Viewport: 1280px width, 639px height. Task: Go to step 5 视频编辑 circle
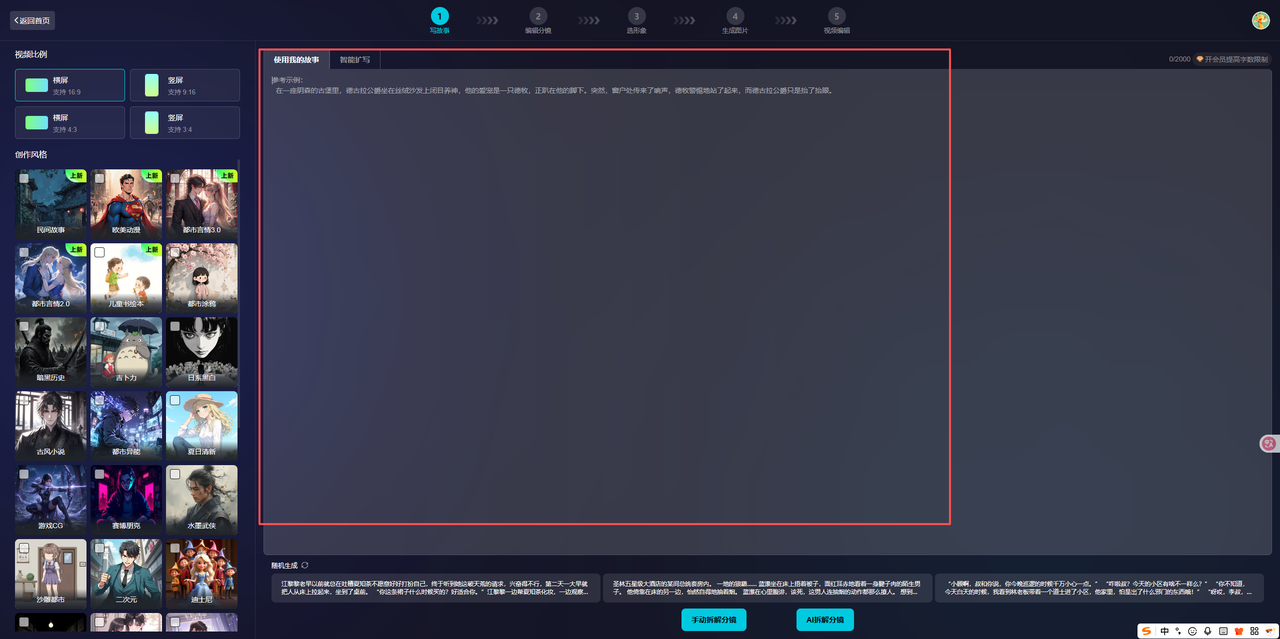point(836,16)
